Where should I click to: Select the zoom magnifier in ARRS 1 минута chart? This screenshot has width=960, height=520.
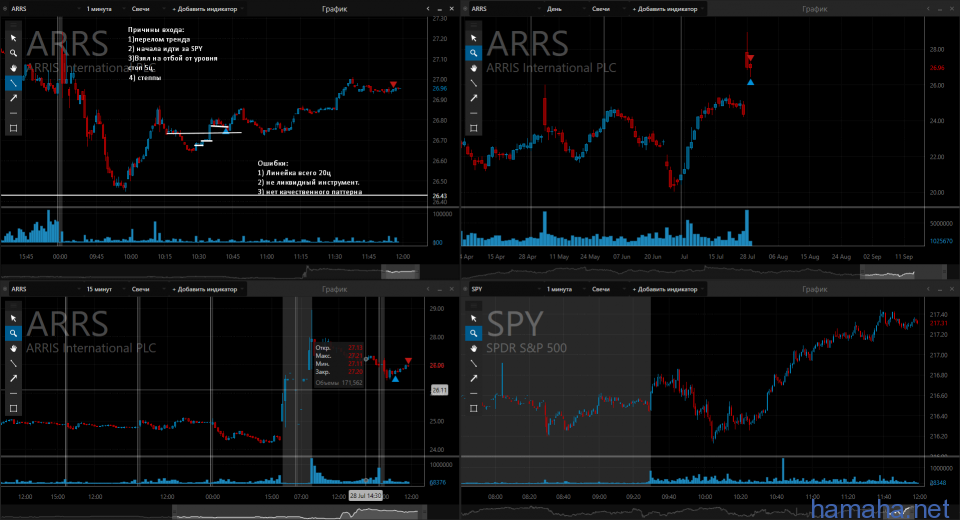click(13, 53)
